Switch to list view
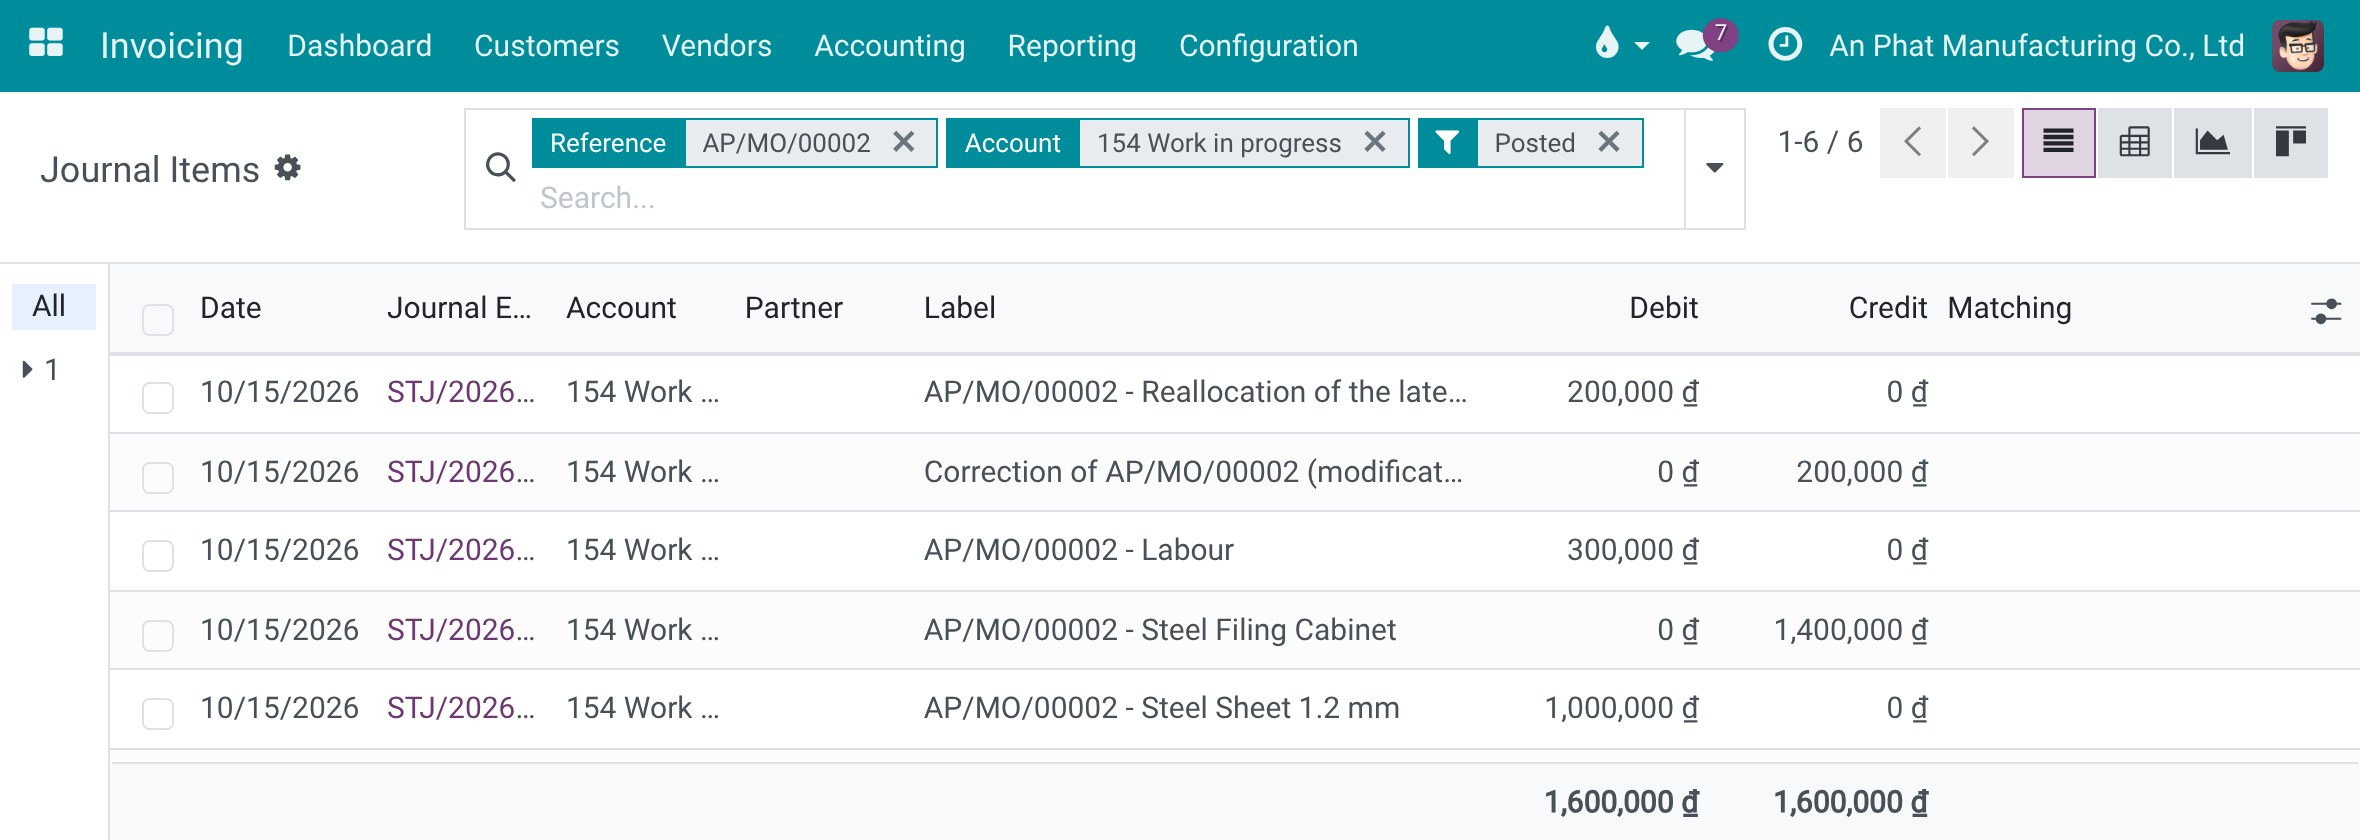 coord(2058,142)
